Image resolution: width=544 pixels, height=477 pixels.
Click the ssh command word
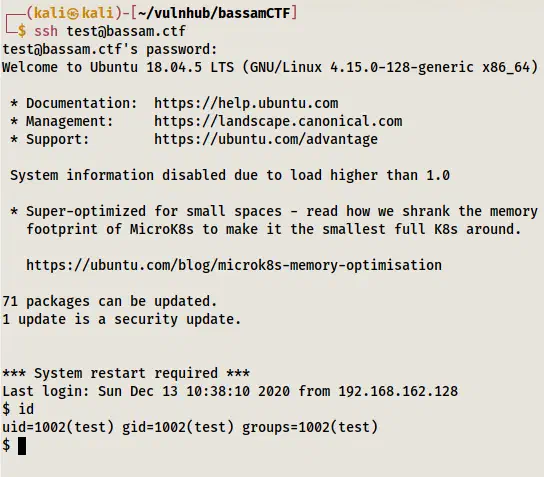[x=46, y=31]
